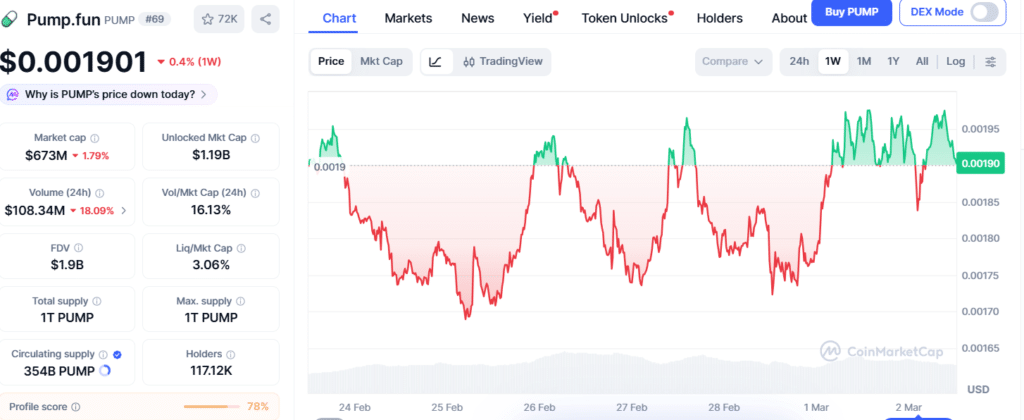The width and height of the screenshot is (1024, 420).
Task: Switch to the line chart icon view
Action: pyautogui.click(x=435, y=62)
